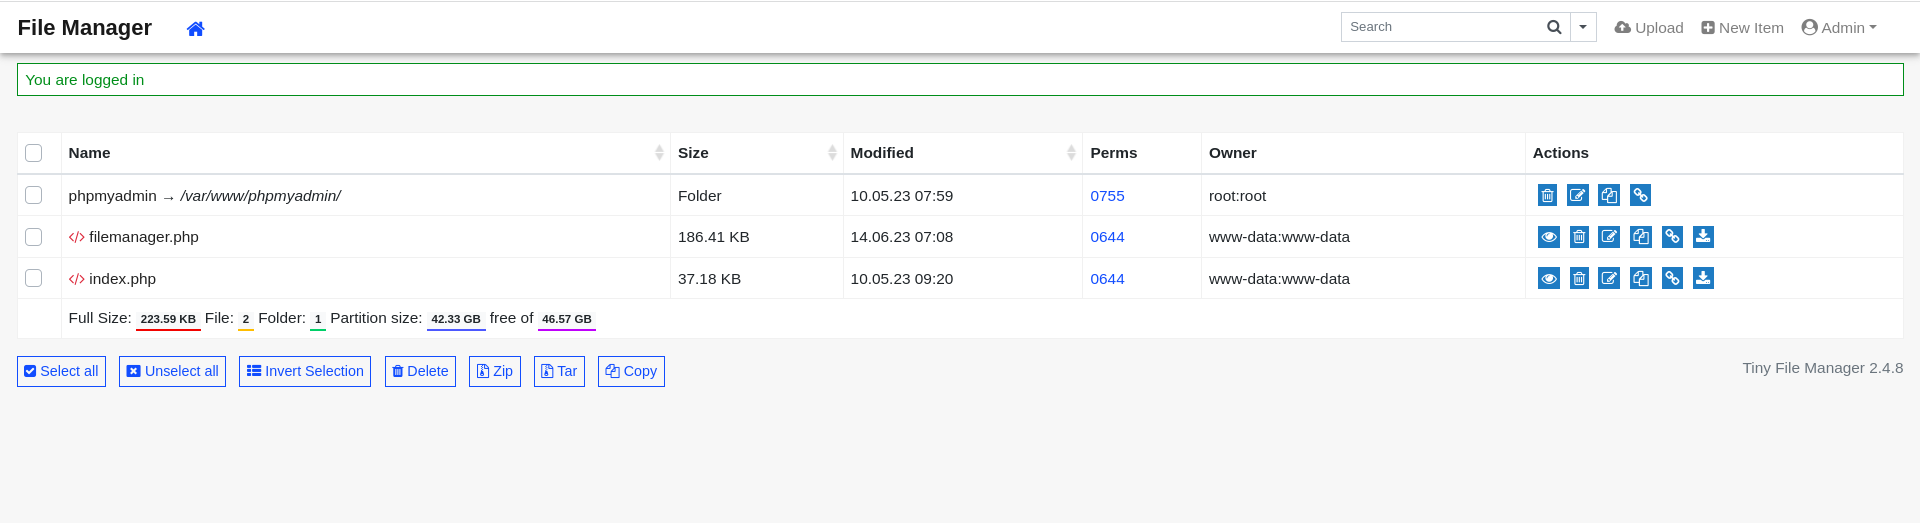Image resolution: width=1920 pixels, height=523 pixels.
Task: Rename filemanager.php using the edit icon
Action: point(1609,237)
